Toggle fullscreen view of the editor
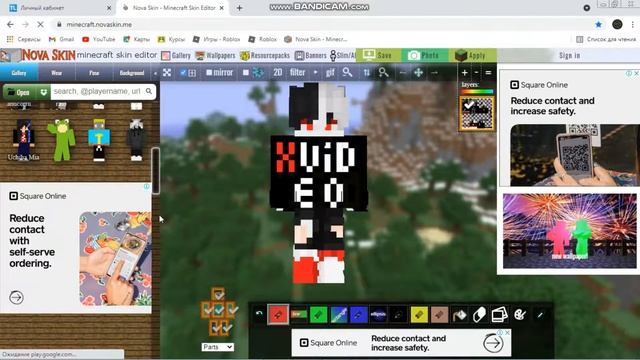 coord(167,73)
